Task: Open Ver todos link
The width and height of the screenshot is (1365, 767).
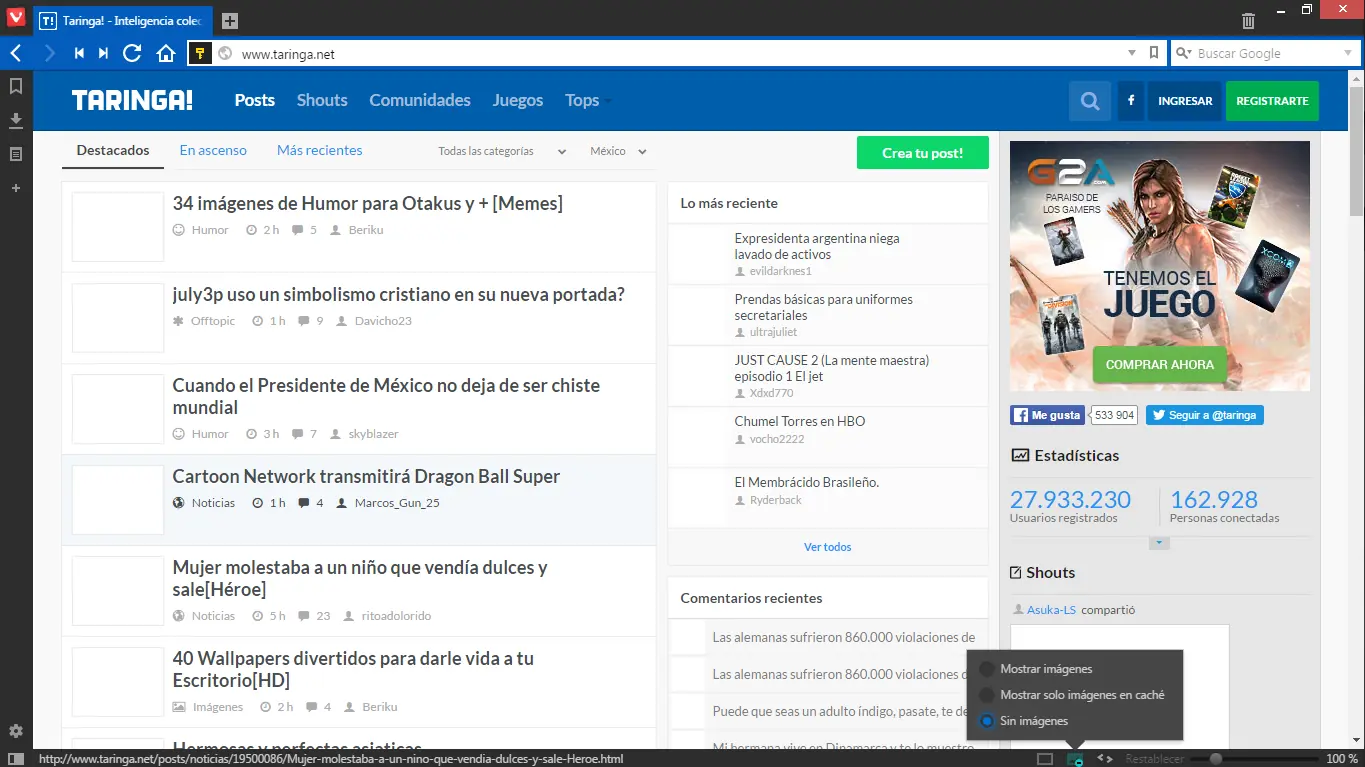Action: tap(827, 547)
